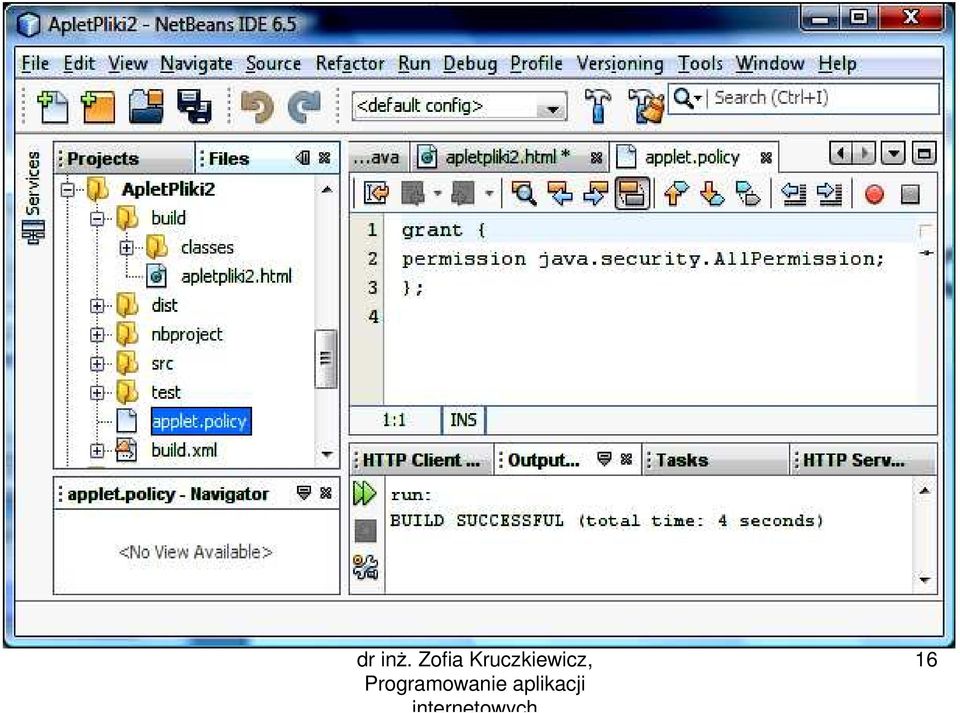Click the red Start Macro Recording button

[874, 194]
